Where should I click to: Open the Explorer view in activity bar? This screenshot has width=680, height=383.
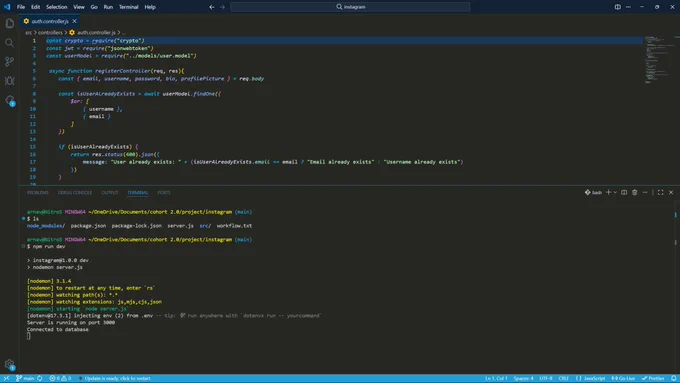10,23
